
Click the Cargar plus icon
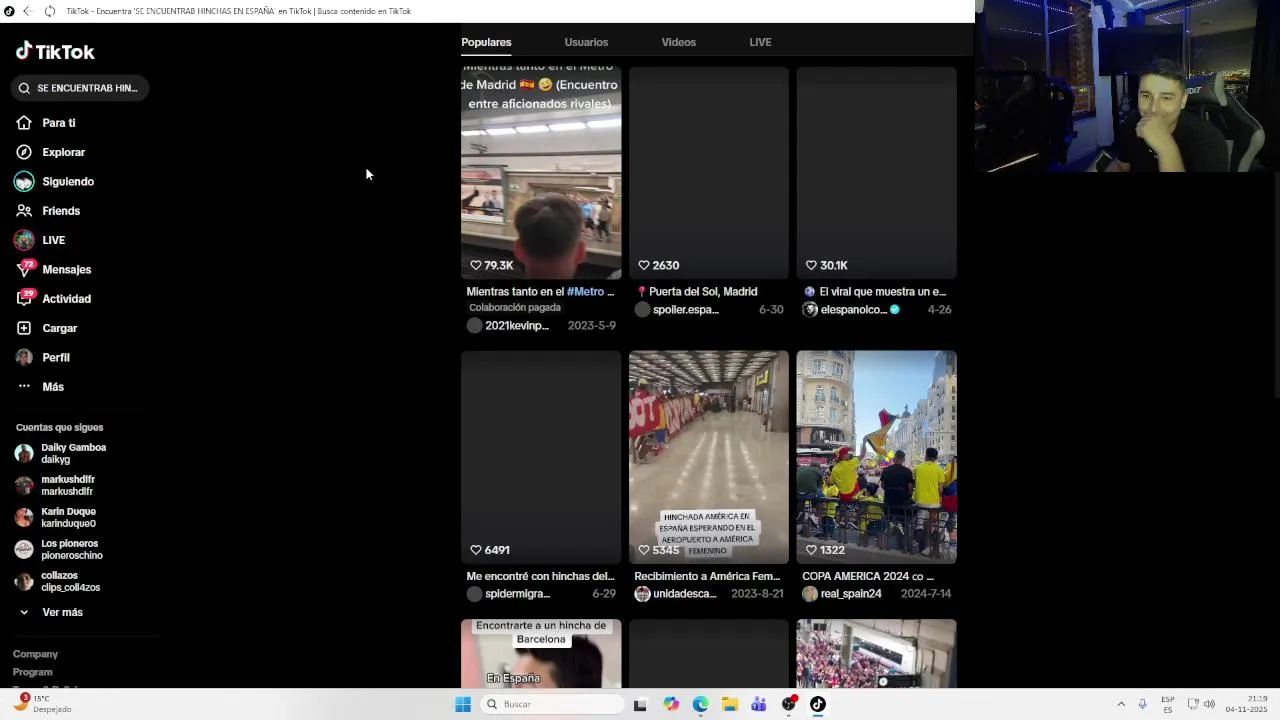pyautogui.click(x=24, y=328)
